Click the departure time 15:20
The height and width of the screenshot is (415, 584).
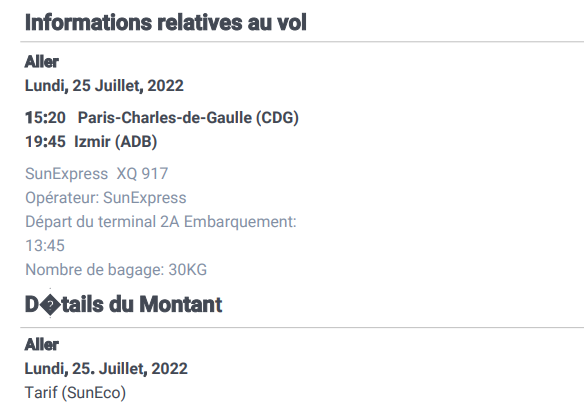pyautogui.click(x=45, y=118)
